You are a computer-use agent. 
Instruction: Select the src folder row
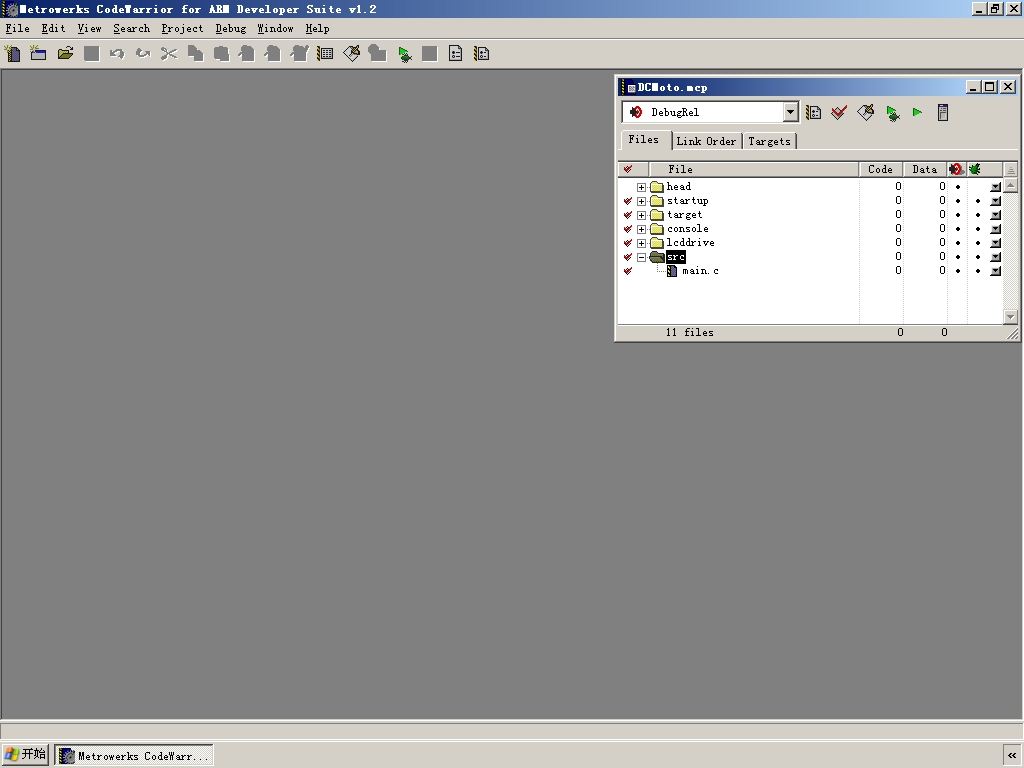810,257
